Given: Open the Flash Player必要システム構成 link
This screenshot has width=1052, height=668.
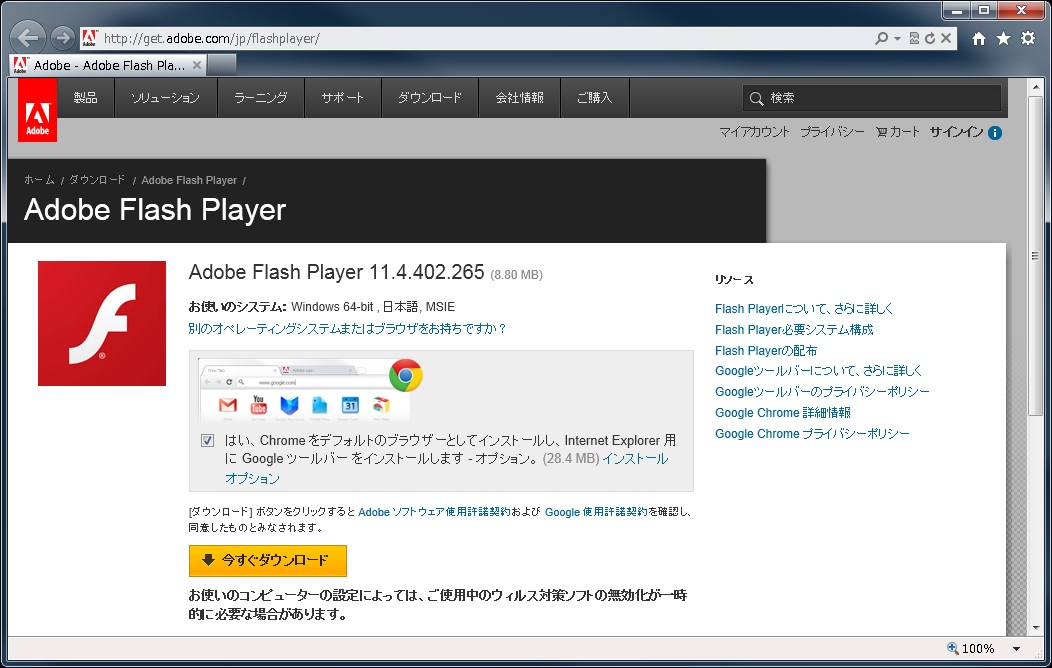Looking at the screenshot, I should point(794,330).
